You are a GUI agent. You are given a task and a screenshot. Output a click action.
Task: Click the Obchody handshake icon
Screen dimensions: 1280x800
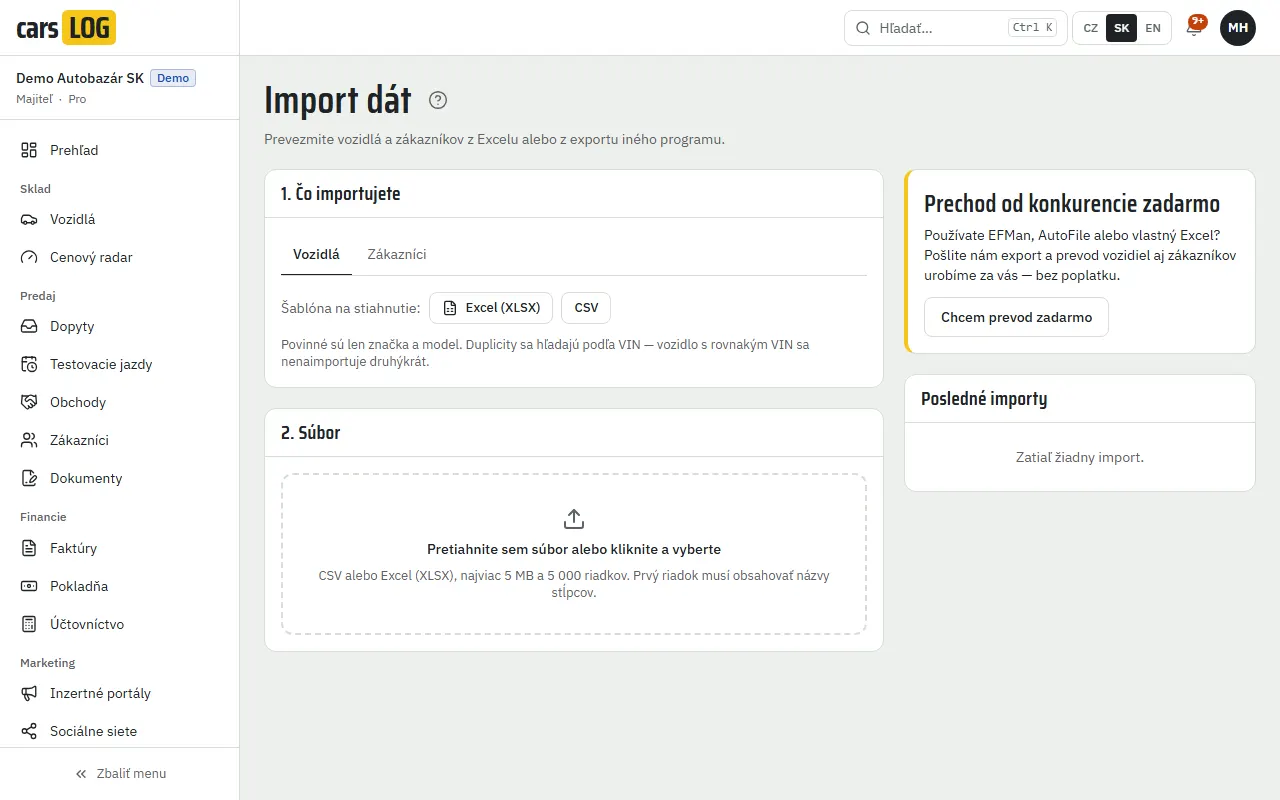pyautogui.click(x=29, y=402)
